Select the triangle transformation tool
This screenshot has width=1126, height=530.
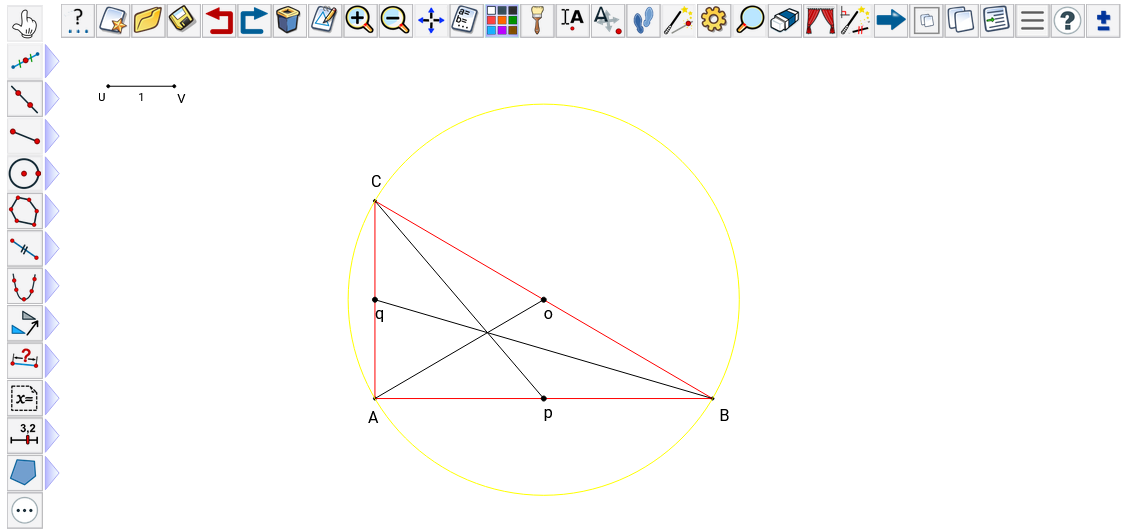pyautogui.click(x=25, y=322)
